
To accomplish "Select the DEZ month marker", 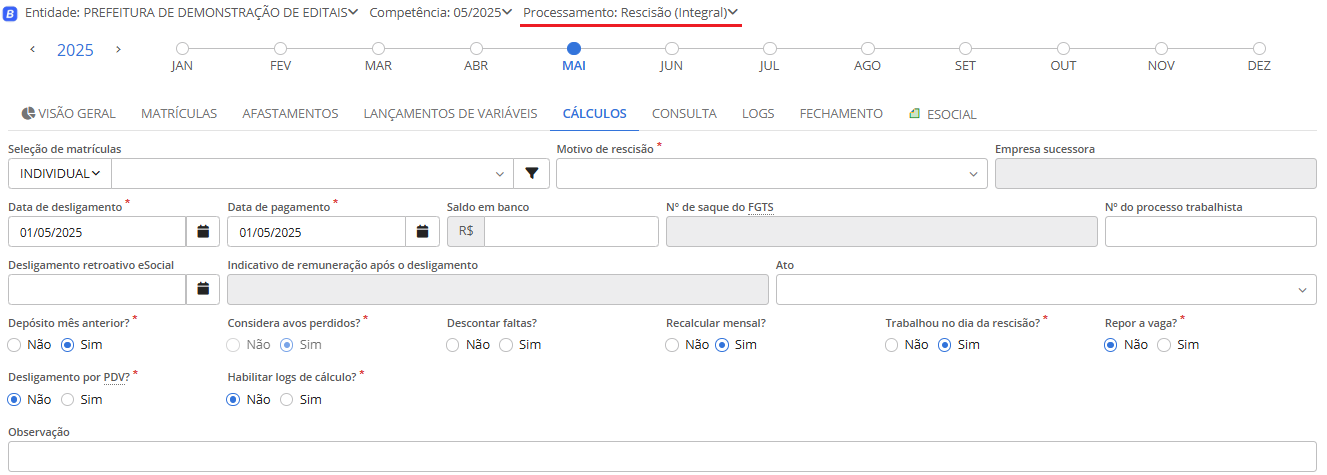I will (x=1259, y=49).
